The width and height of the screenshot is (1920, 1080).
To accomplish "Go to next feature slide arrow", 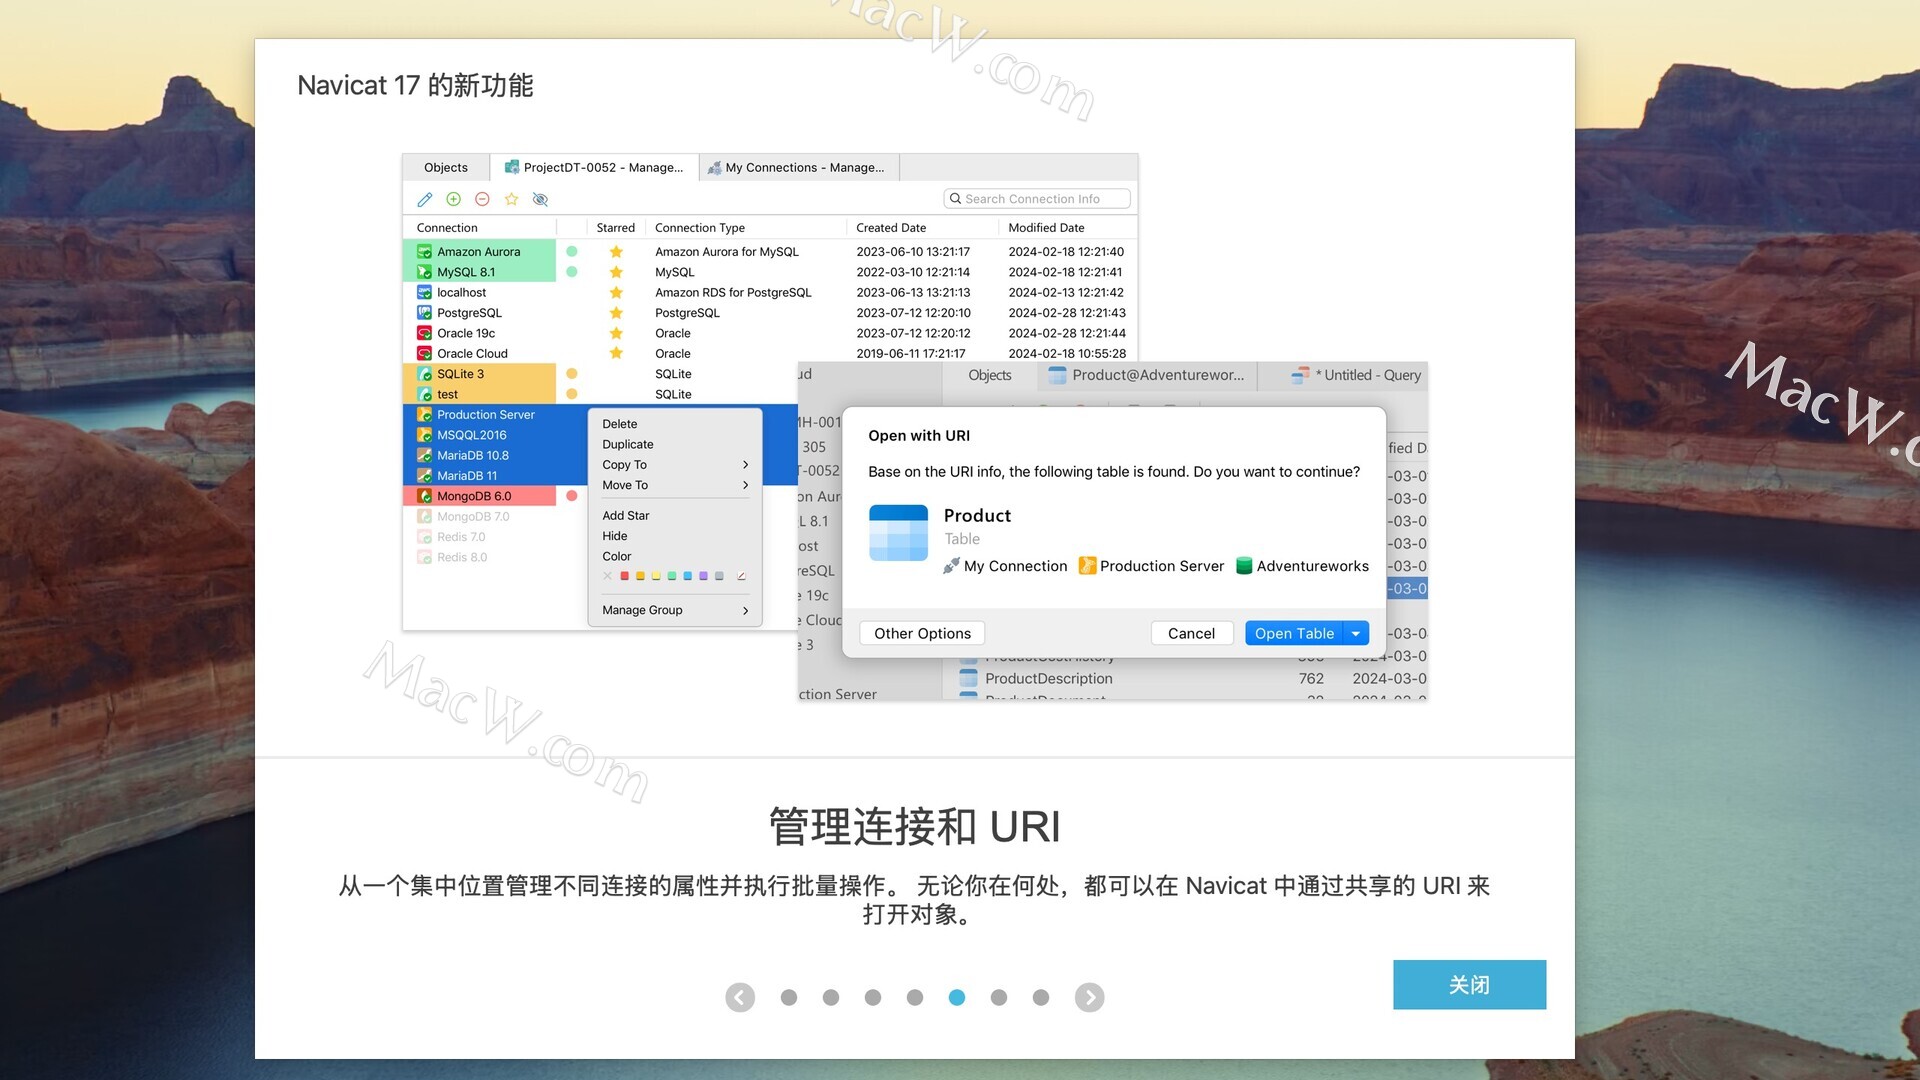I will click(1089, 997).
